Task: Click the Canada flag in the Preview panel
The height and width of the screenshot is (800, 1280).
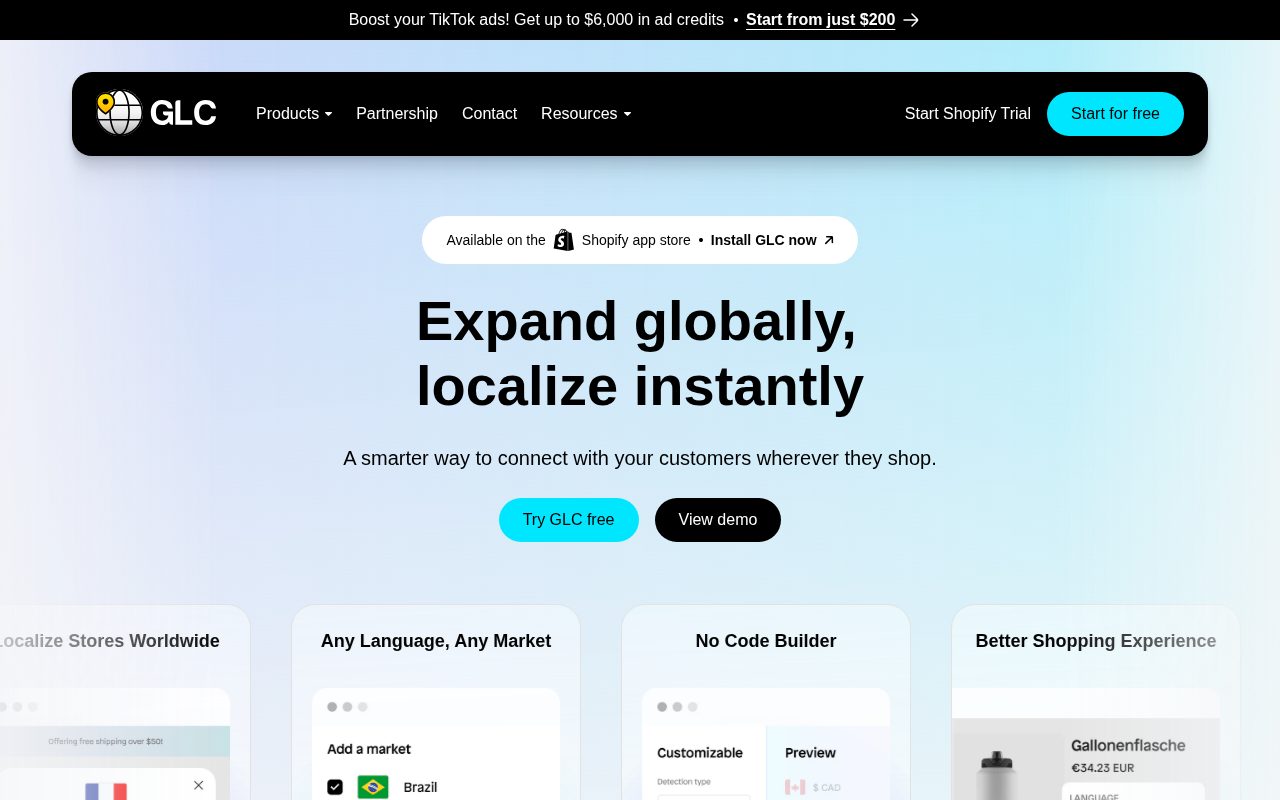Action: click(x=795, y=787)
